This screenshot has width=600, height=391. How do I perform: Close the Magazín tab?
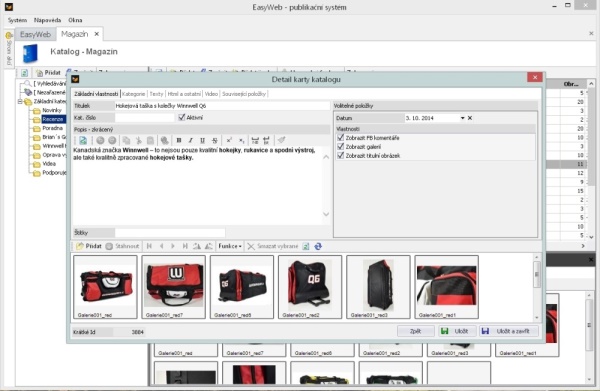(97, 34)
